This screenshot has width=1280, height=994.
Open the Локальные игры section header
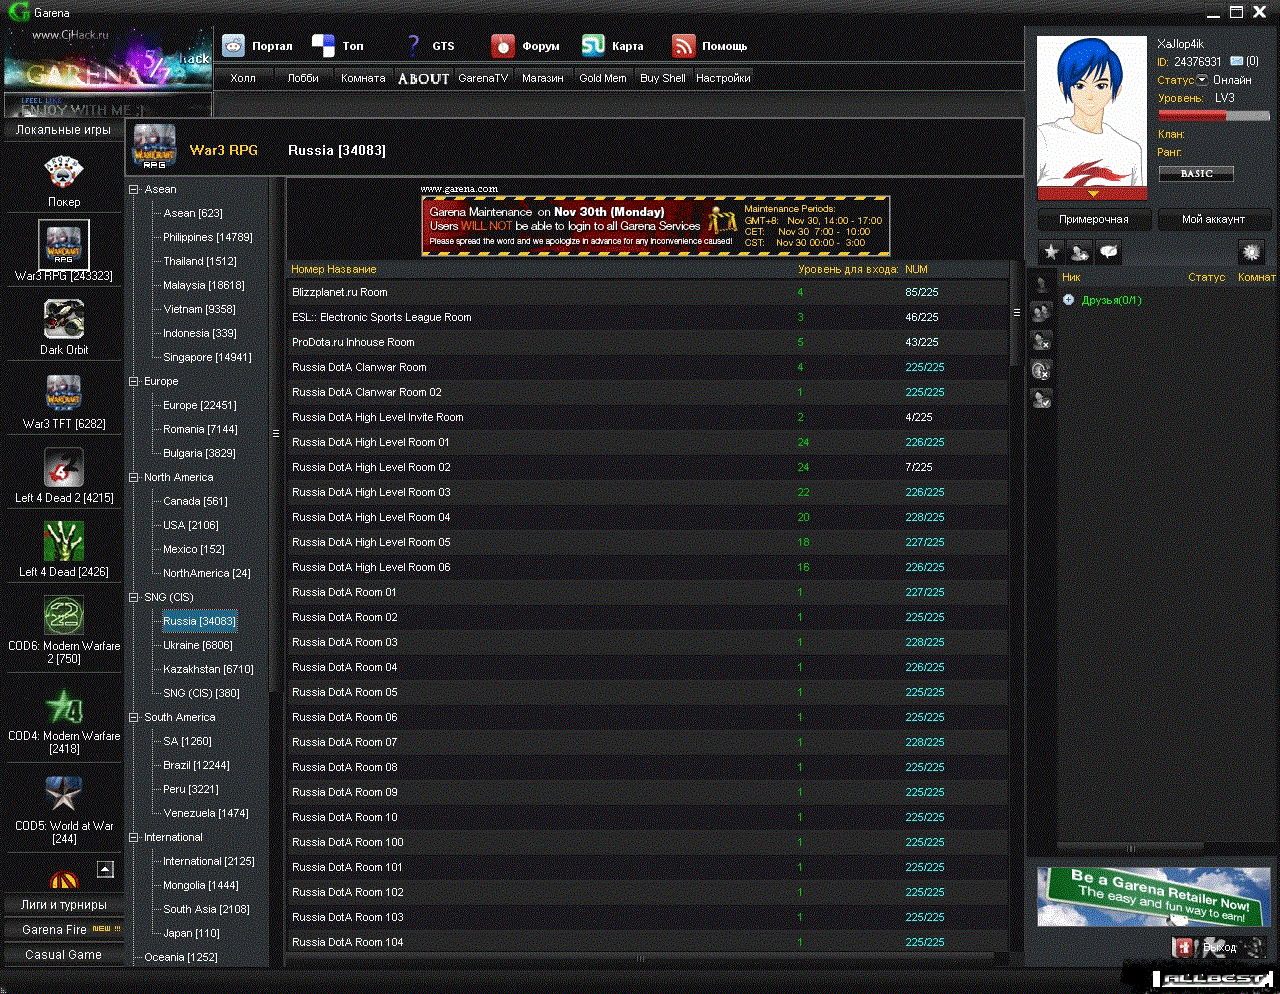coord(63,130)
